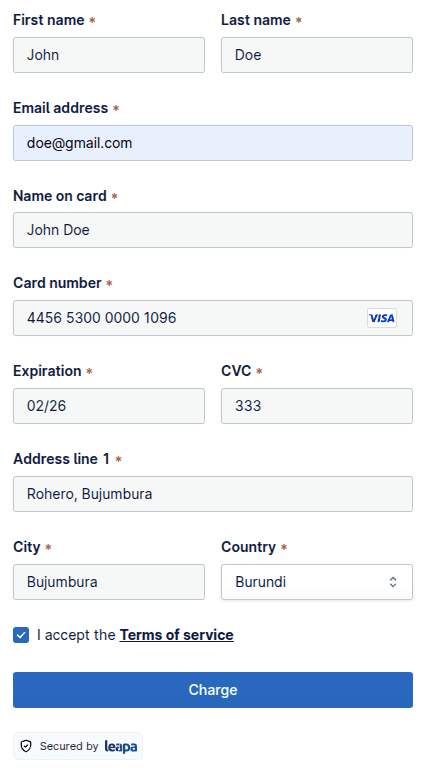Uncheck the accept Terms of service checkbox
Image resolution: width=425 pixels, height=780 pixels.
coord(21,635)
